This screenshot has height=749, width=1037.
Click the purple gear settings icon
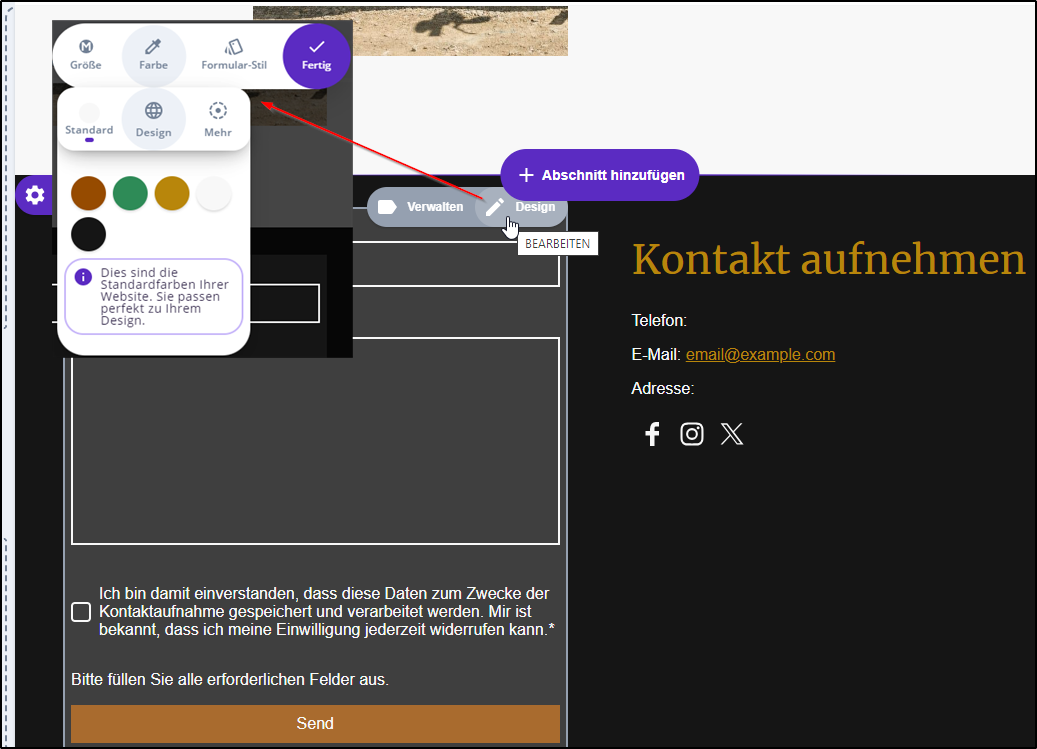[x=35, y=195]
